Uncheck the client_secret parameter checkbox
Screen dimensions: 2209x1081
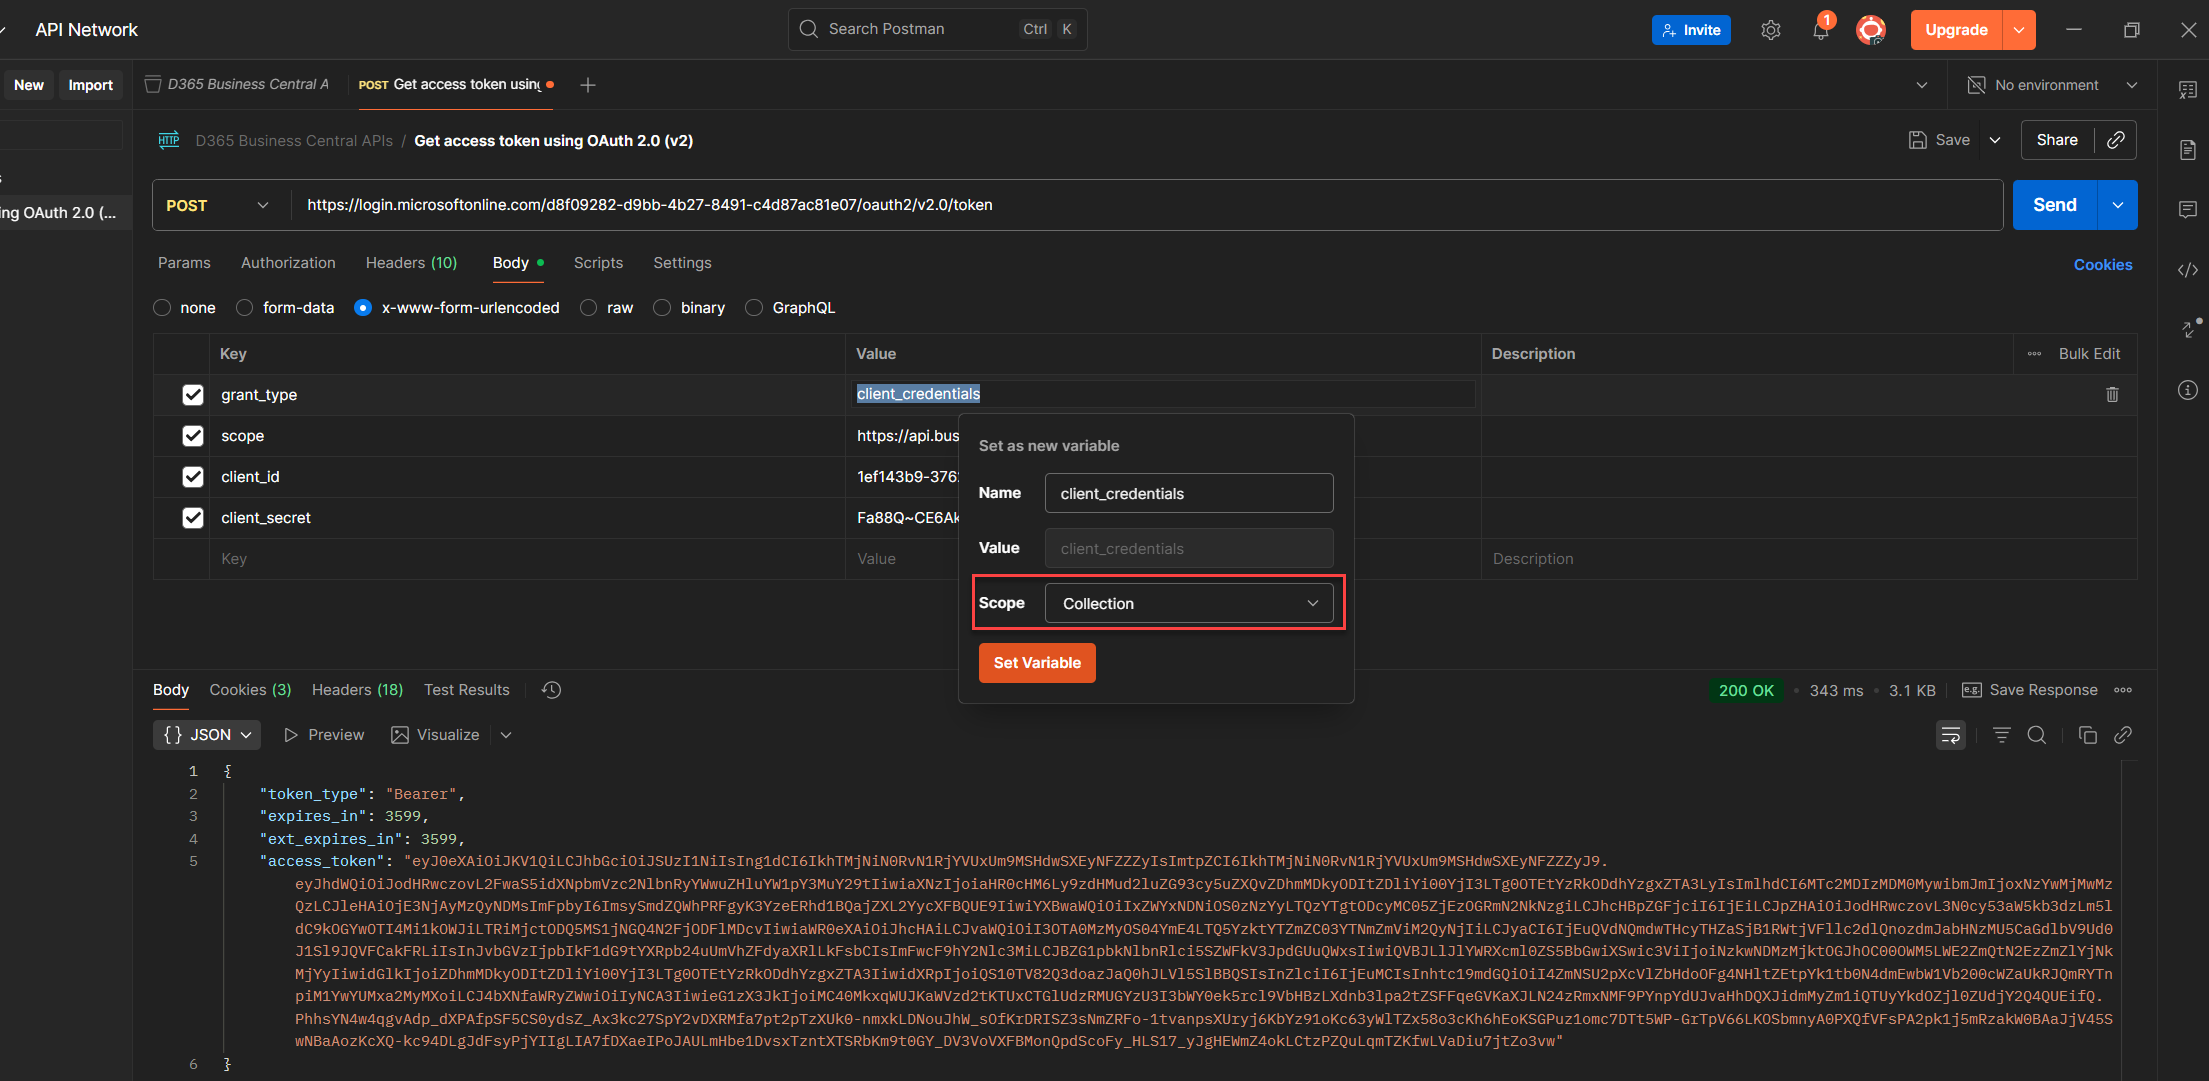[193, 518]
